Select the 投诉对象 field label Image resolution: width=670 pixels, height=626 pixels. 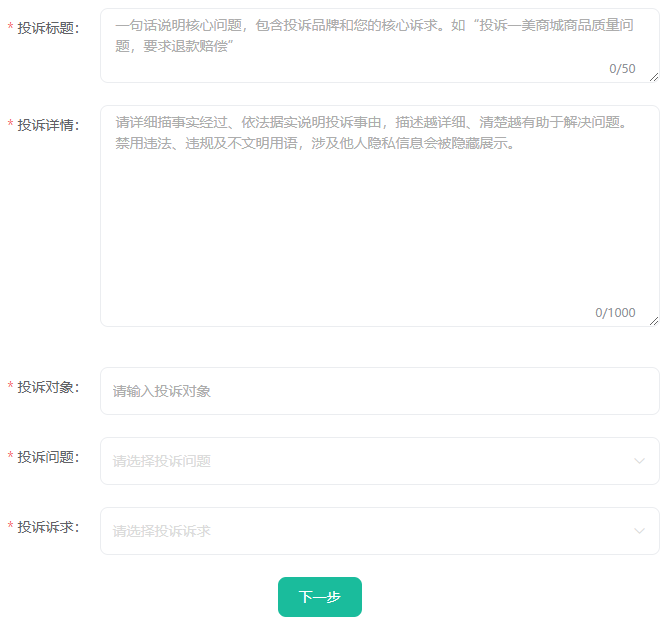(48, 387)
